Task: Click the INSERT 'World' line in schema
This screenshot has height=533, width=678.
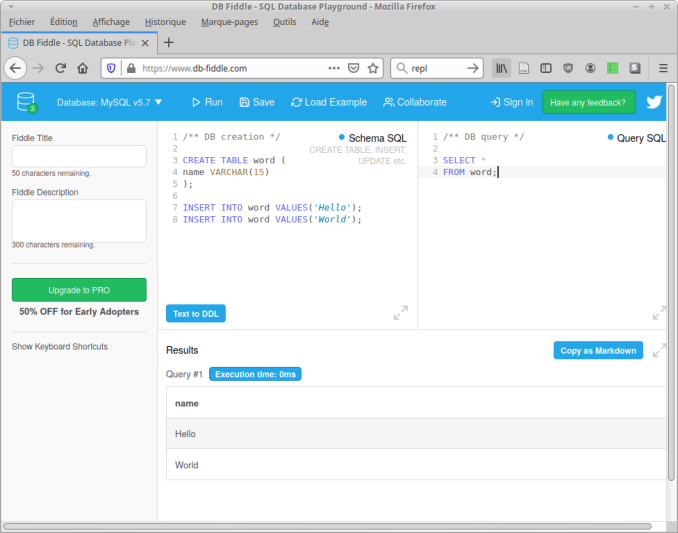Action: coord(272,219)
